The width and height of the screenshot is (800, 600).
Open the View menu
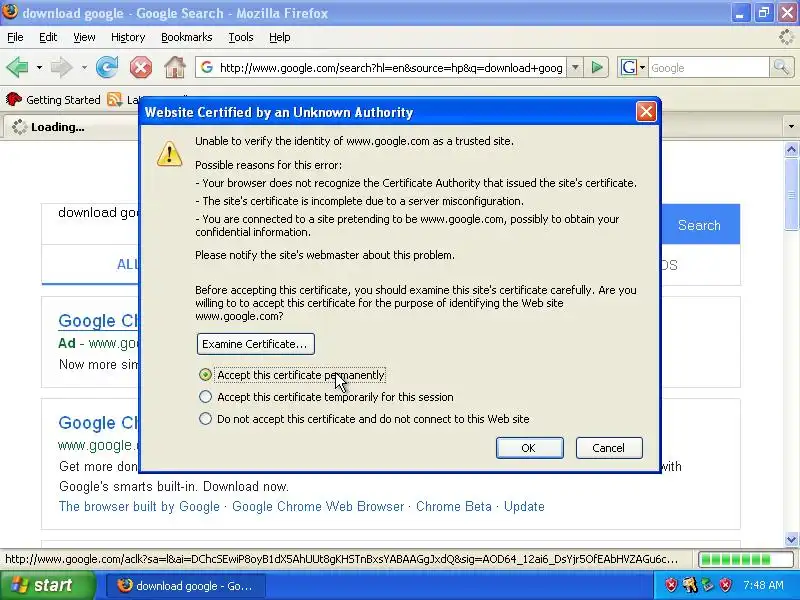[x=84, y=37]
